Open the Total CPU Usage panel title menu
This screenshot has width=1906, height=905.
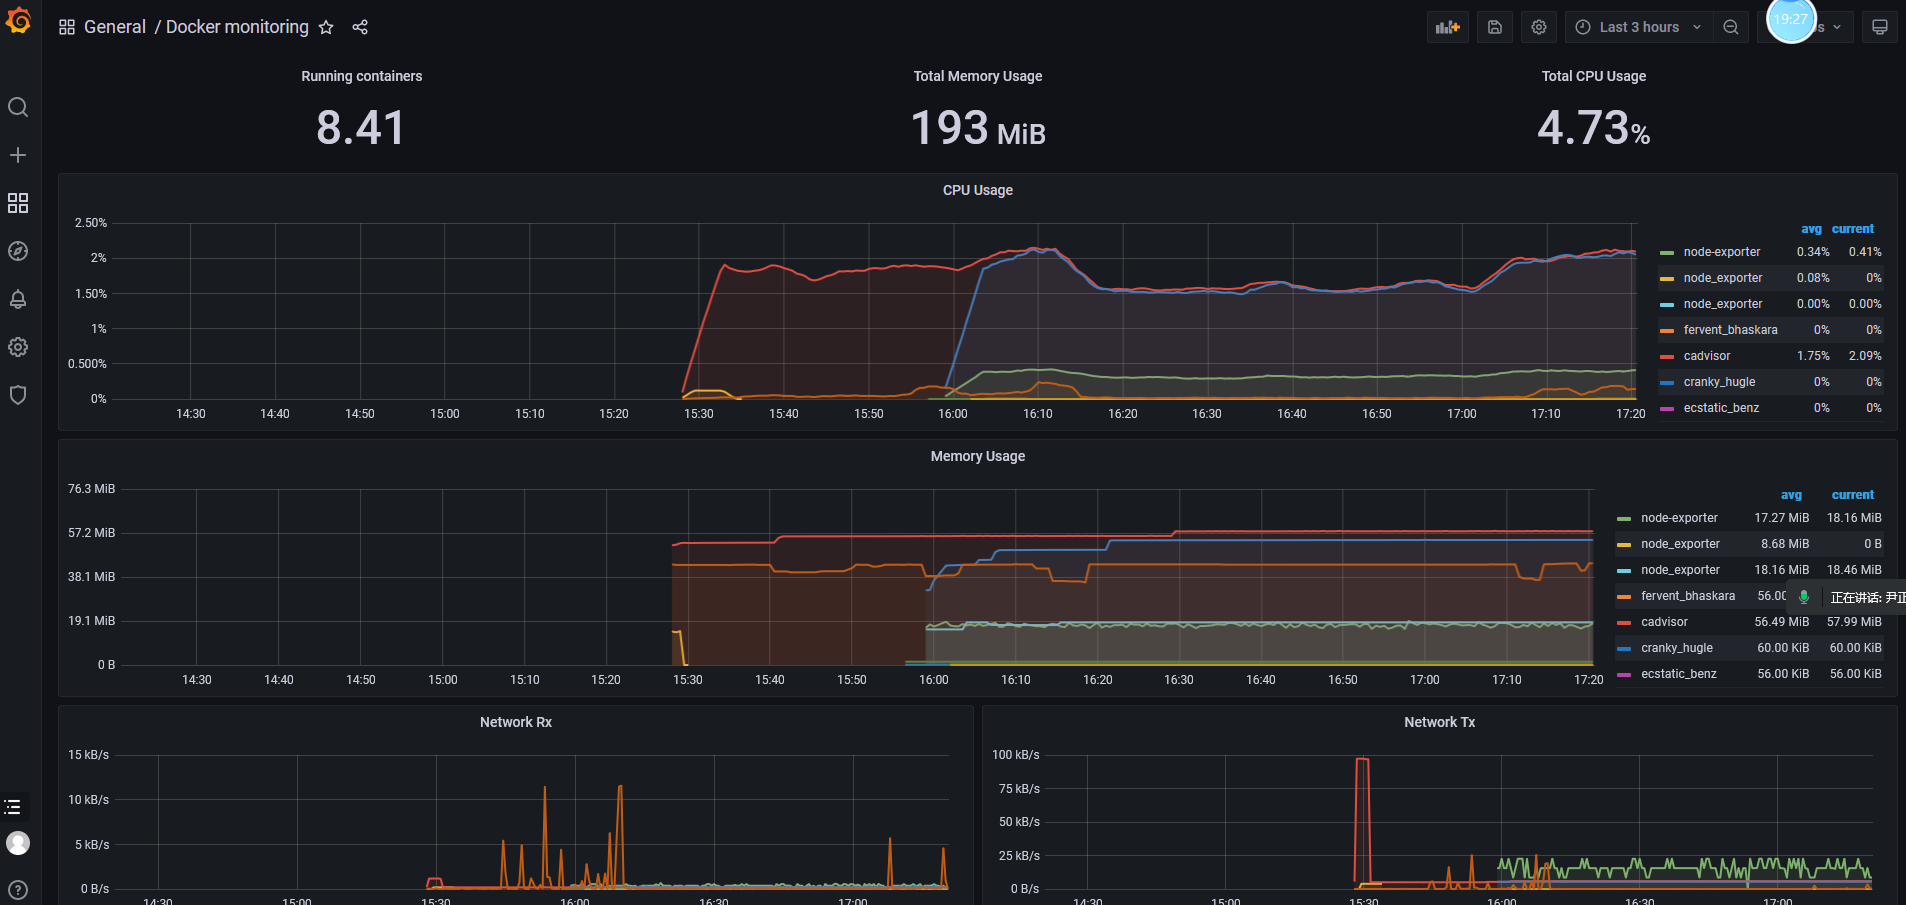(1593, 76)
